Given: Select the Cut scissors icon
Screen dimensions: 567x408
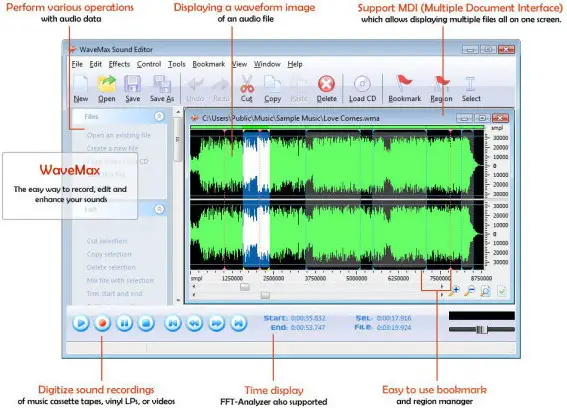Looking at the screenshot, I should coord(247,84).
